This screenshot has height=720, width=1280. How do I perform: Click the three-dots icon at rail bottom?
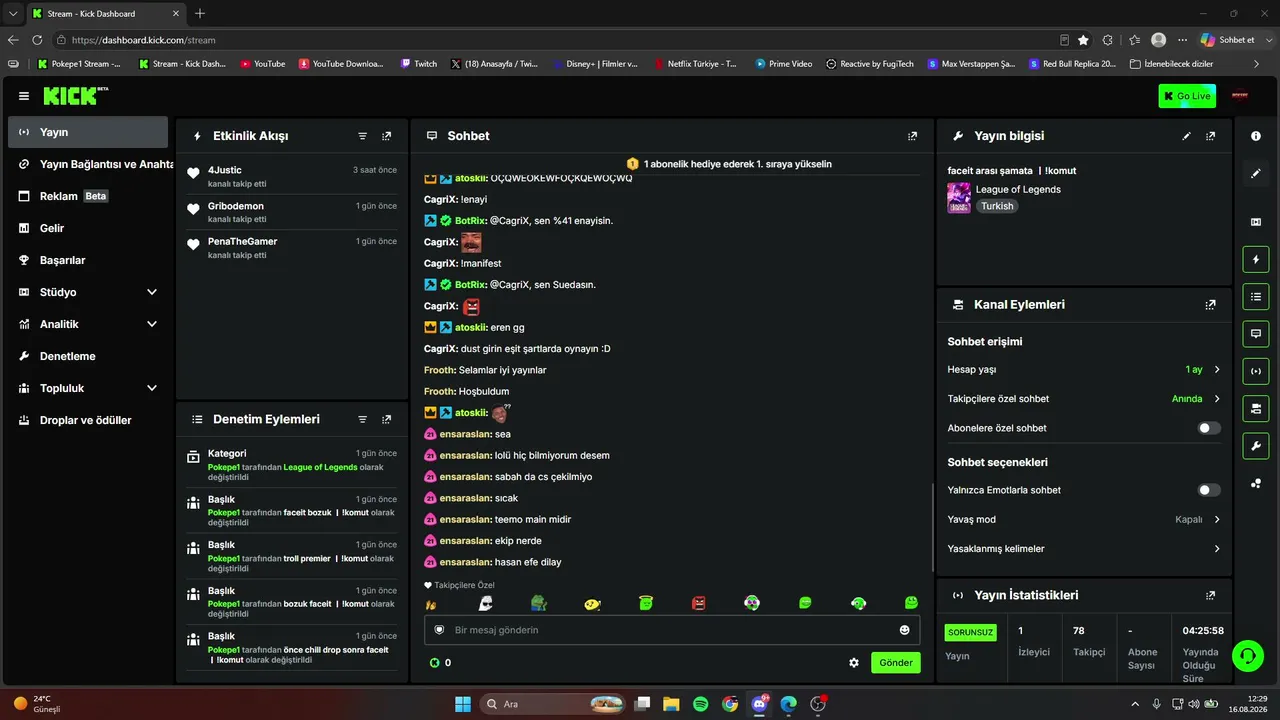1256,483
